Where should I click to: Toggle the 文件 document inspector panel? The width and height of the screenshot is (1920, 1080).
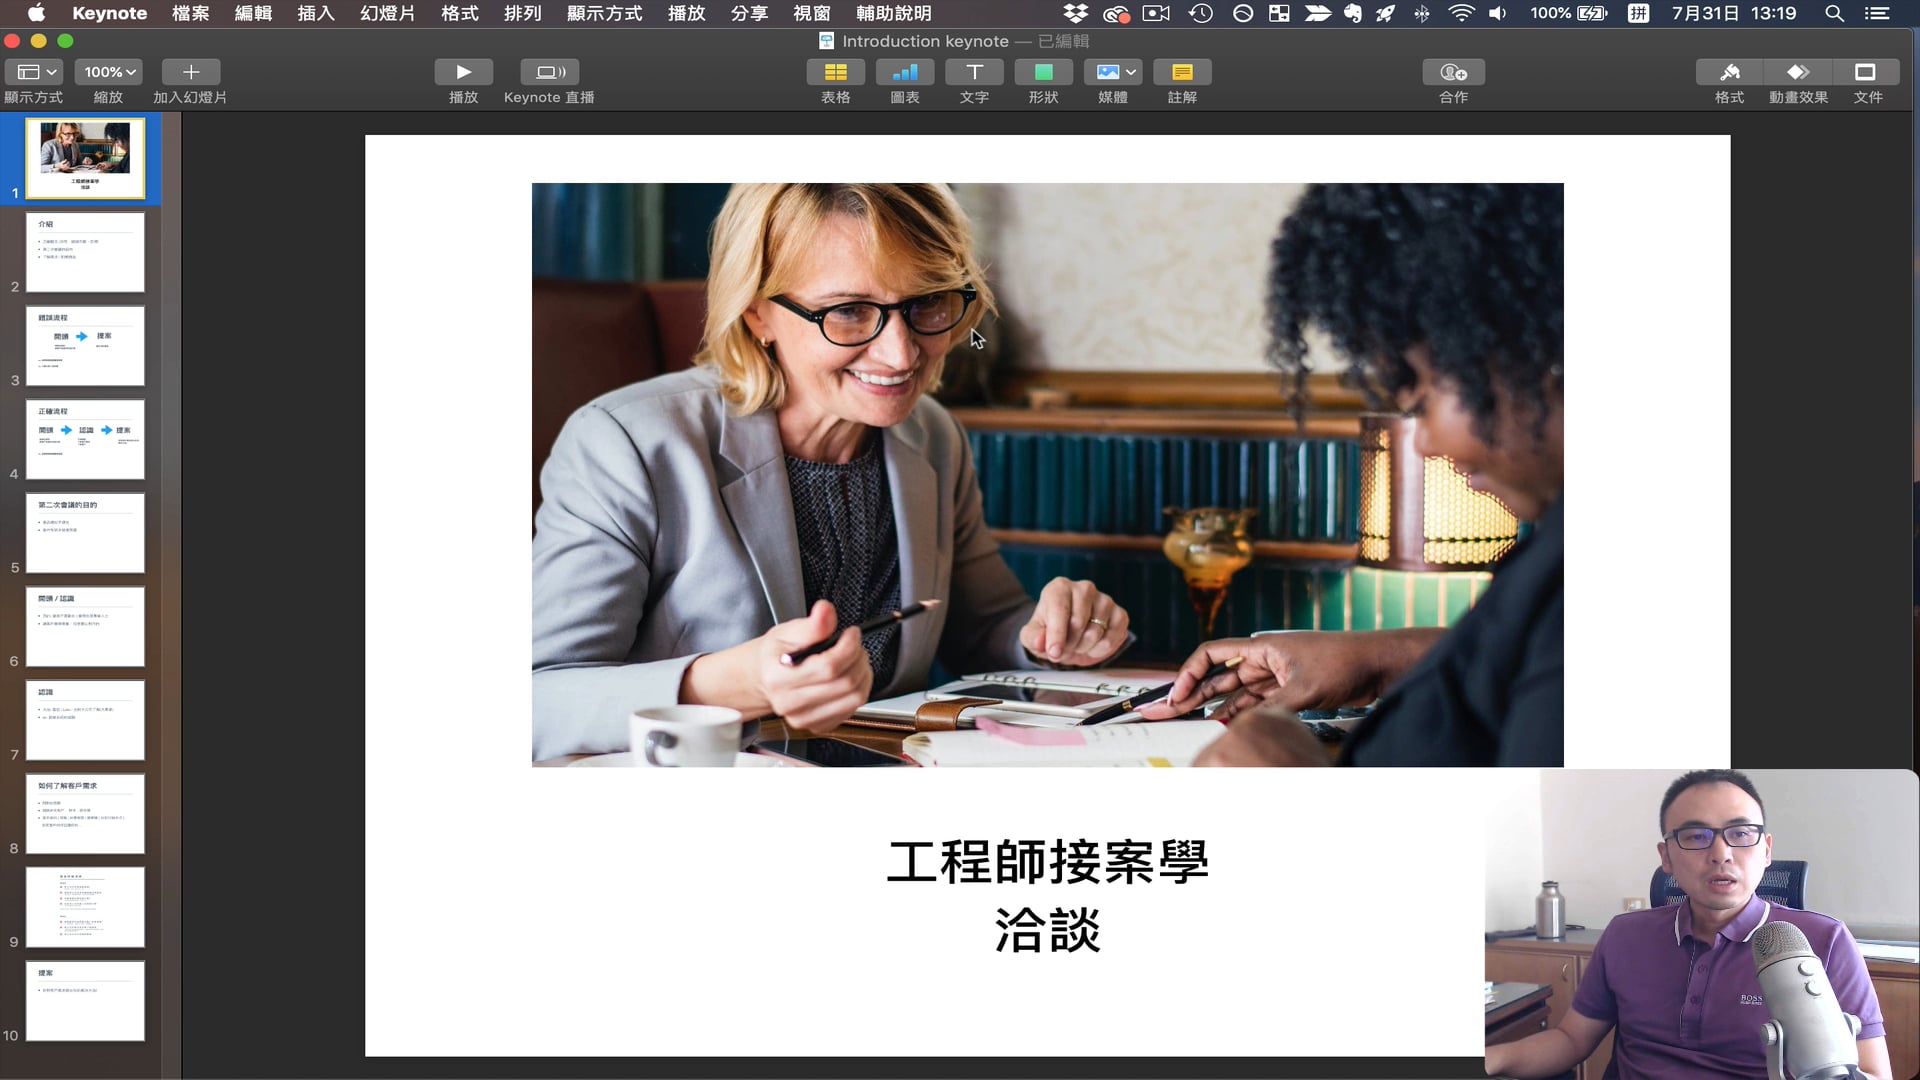[1866, 72]
